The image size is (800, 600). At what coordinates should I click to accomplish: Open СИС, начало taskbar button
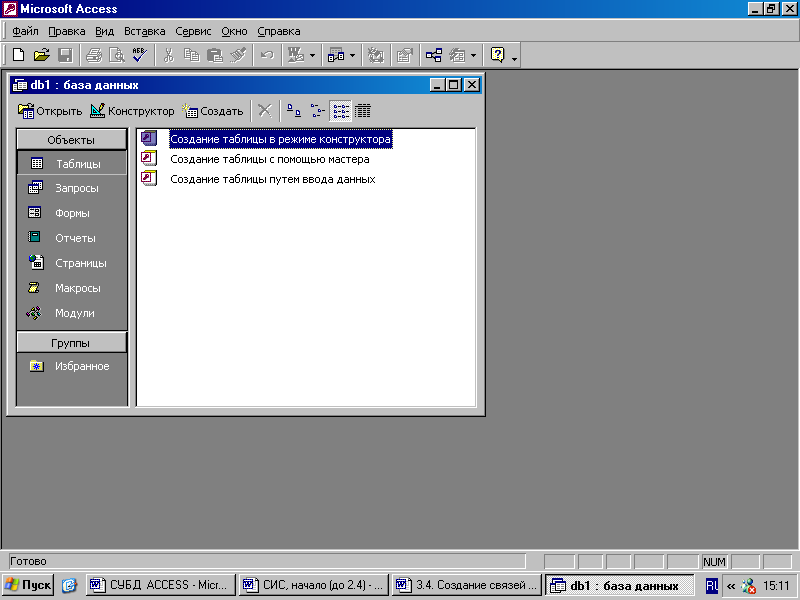tap(314, 585)
